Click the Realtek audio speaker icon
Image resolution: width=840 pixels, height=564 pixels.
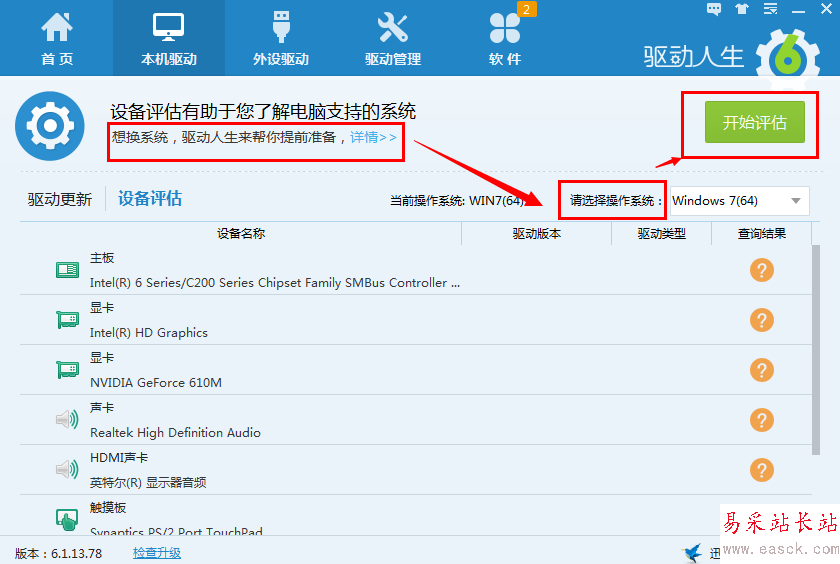68,419
